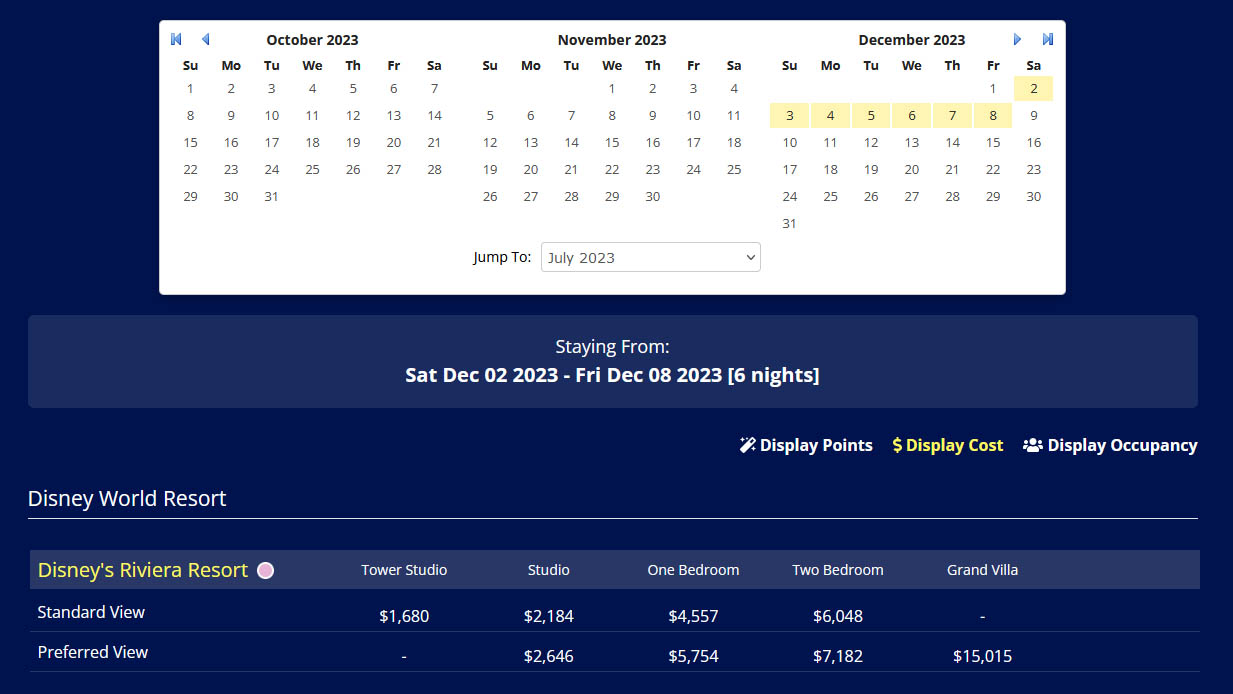Click the $4,557 One Bedroom price
Screen dimensions: 1233x694
tap(693, 616)
